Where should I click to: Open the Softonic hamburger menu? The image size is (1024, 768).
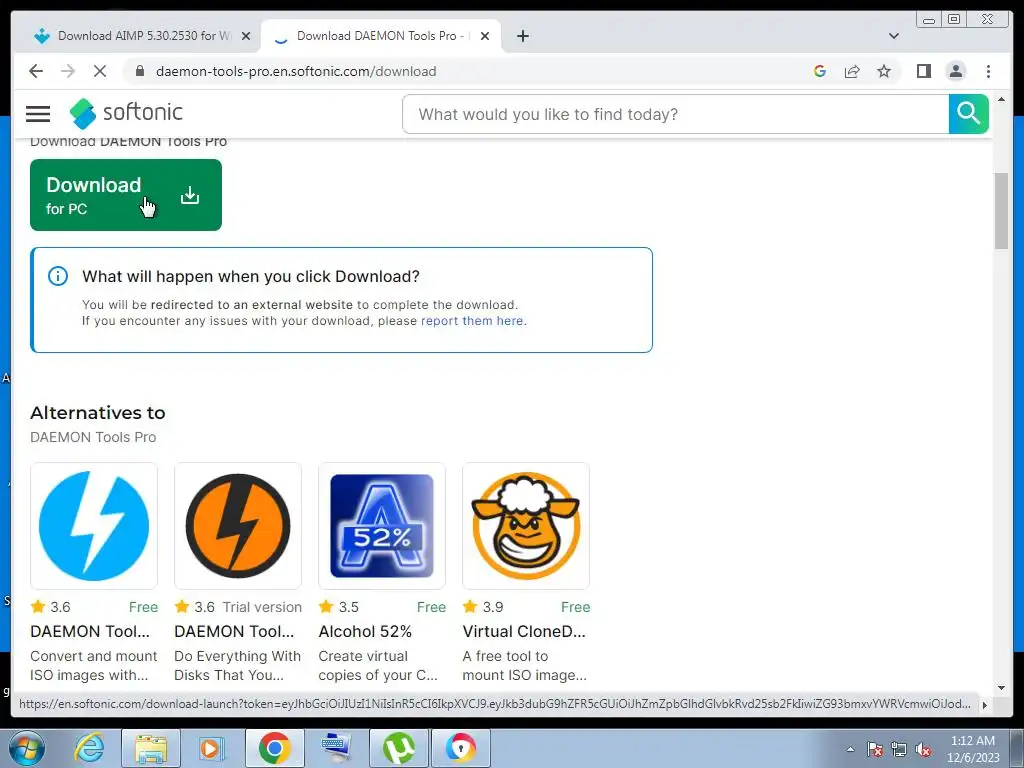coord(38,114)
